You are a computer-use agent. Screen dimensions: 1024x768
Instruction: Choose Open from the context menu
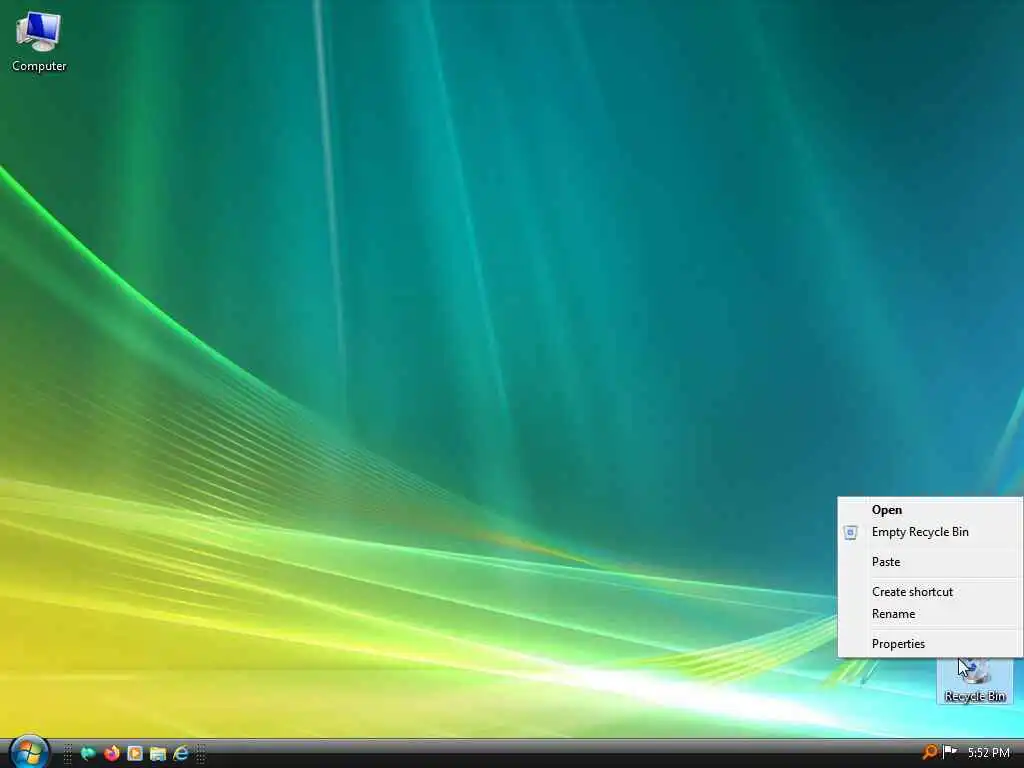(930, 510)
